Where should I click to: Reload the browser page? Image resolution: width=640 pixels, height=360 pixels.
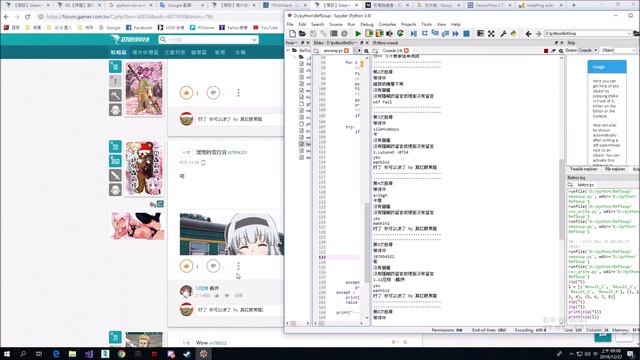coord(27,17)
